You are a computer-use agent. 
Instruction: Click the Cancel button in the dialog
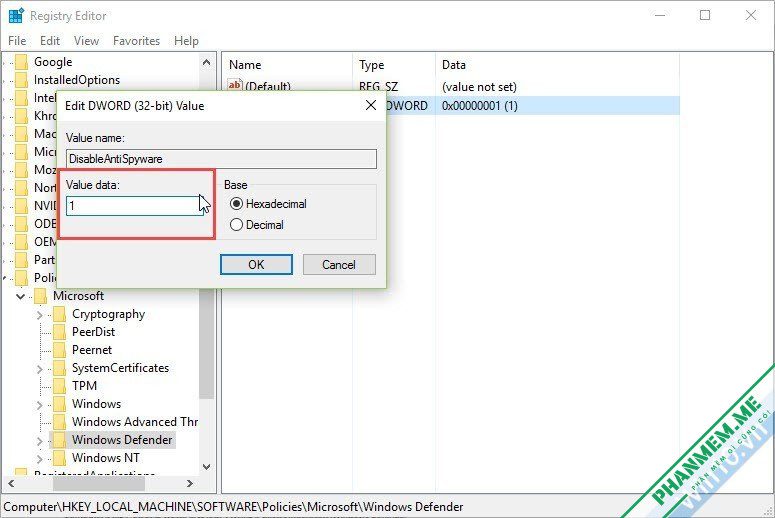coord(339,264)
